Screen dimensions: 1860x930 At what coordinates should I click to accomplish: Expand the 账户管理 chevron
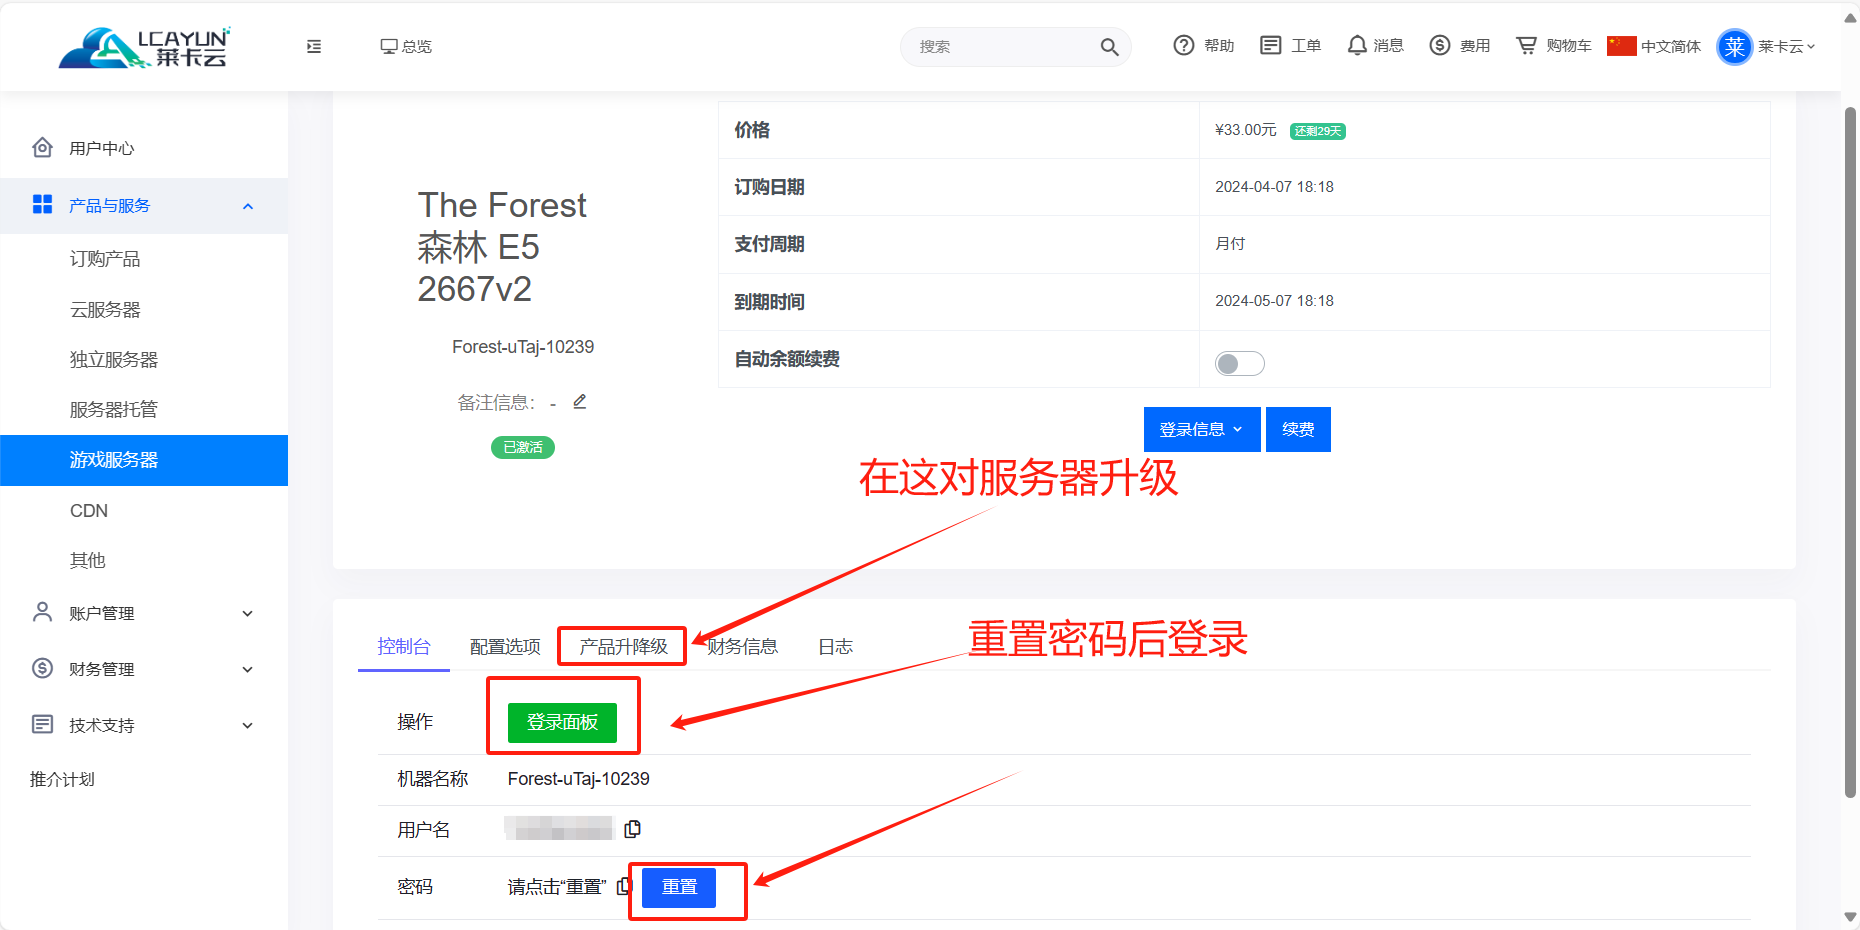pyautogui.click(x=248, y=614)
